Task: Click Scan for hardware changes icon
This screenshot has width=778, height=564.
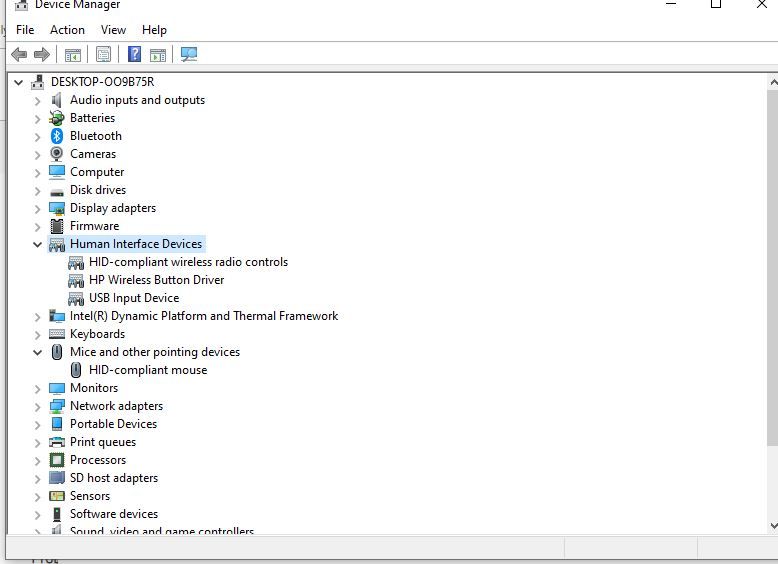Action: (188, 54)
